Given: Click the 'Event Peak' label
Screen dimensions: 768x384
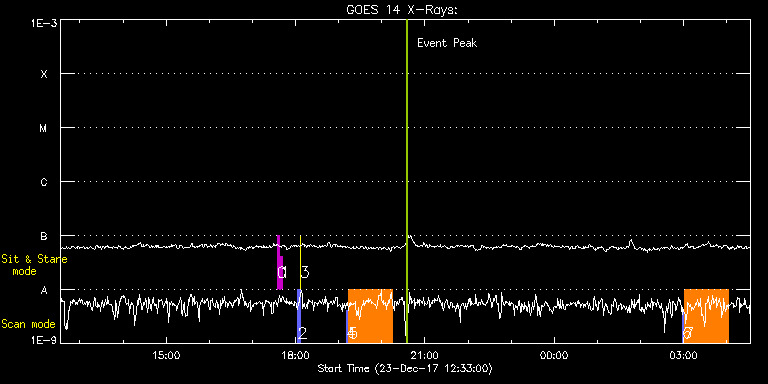Looking at the screenshot, I should click(x=447, y=43).
